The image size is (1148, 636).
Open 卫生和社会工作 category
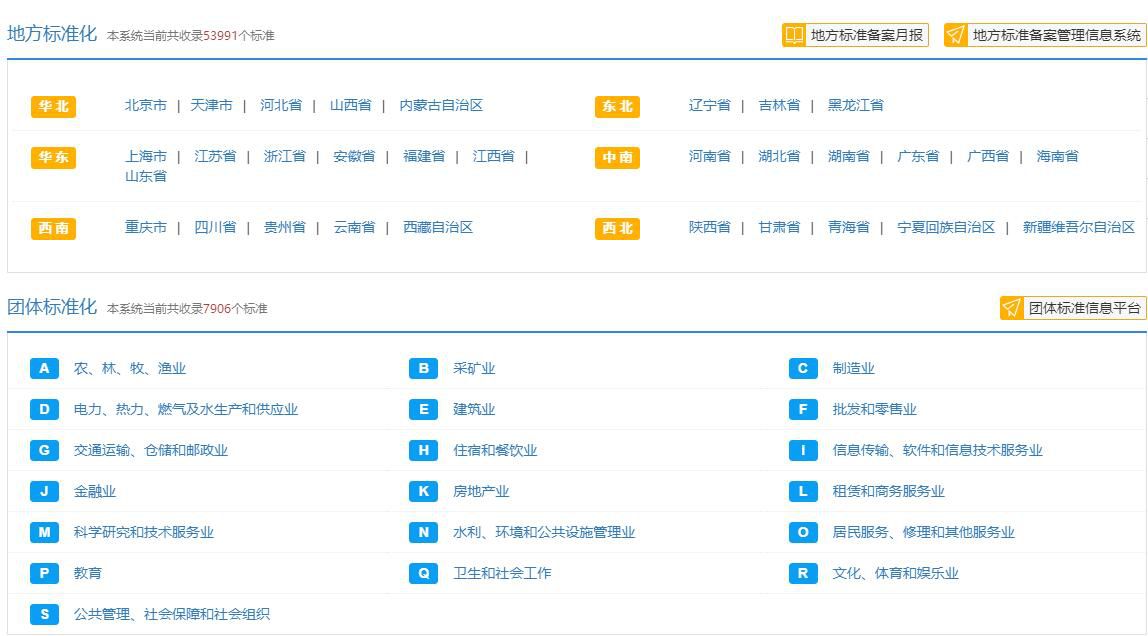(x=502, y=573)
